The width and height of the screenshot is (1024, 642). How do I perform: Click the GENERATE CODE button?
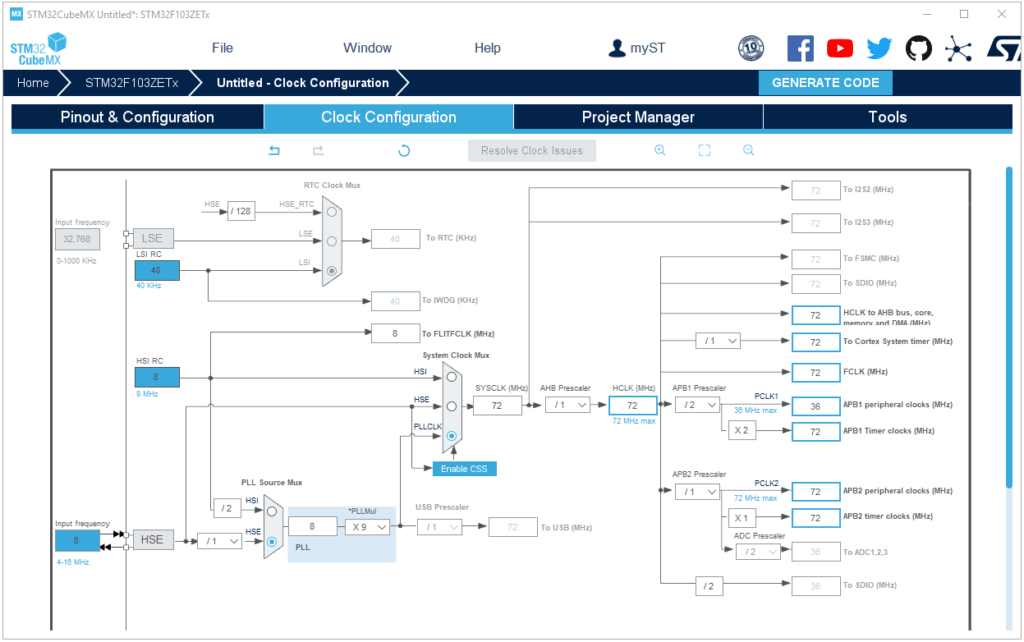(825, 83)
